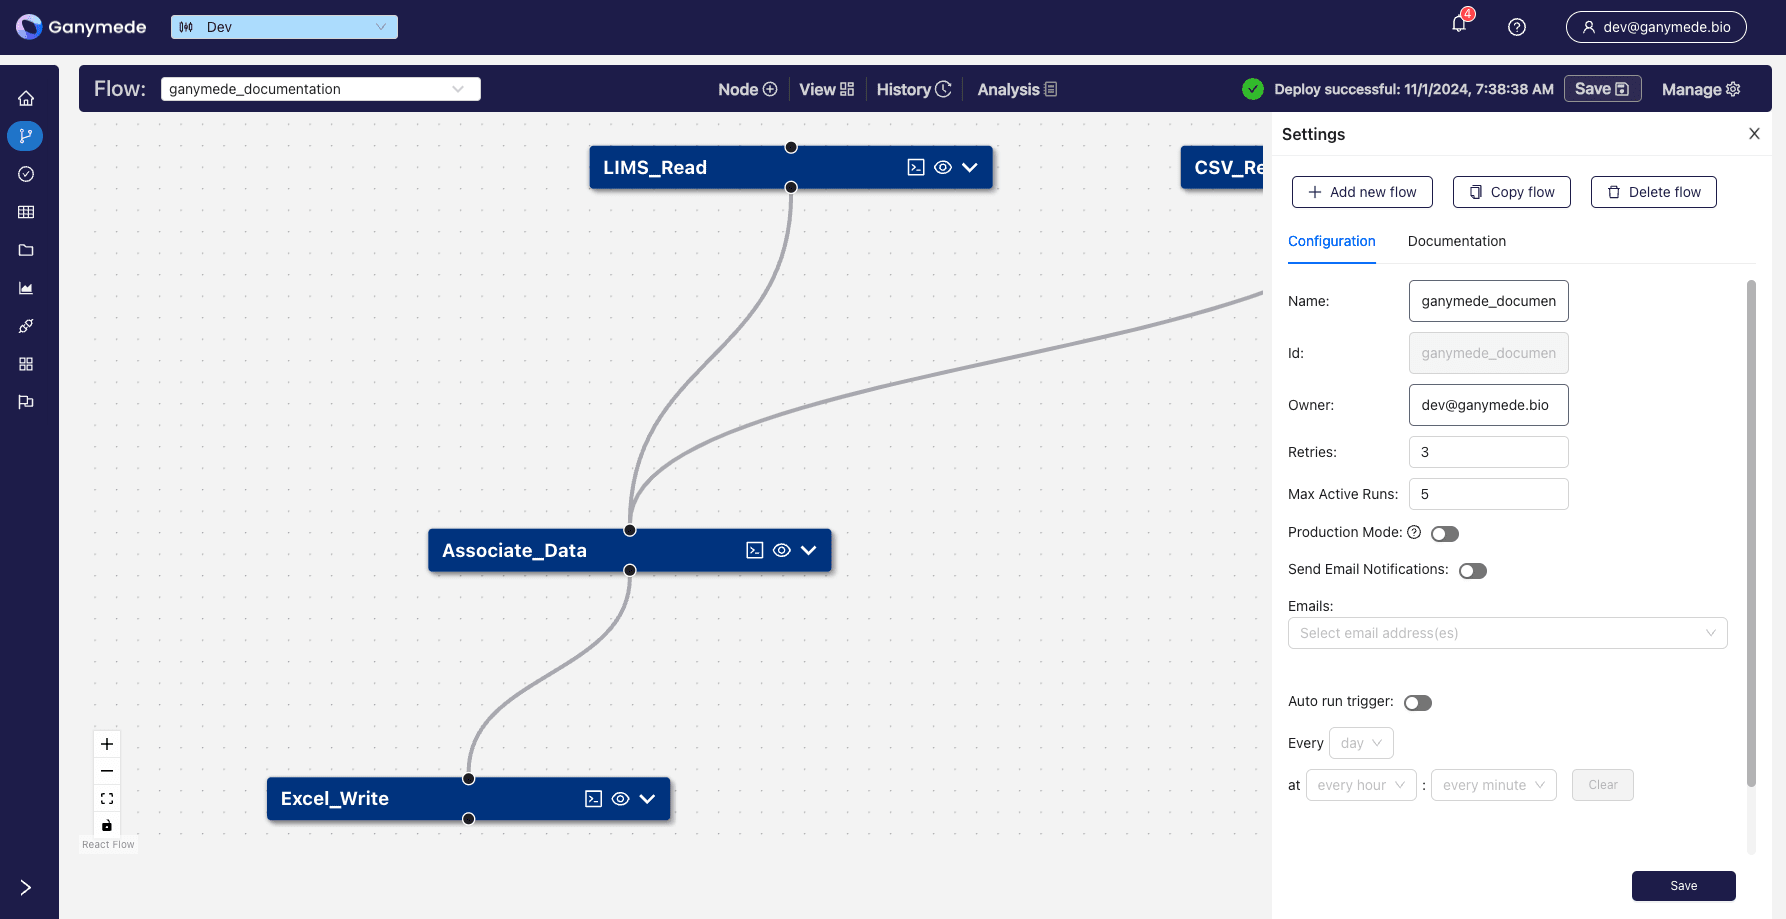The width and height of the screenshot is (1786, 919).
Task: Open the Dev environment dropdown
Action: [x=284, y=27]
